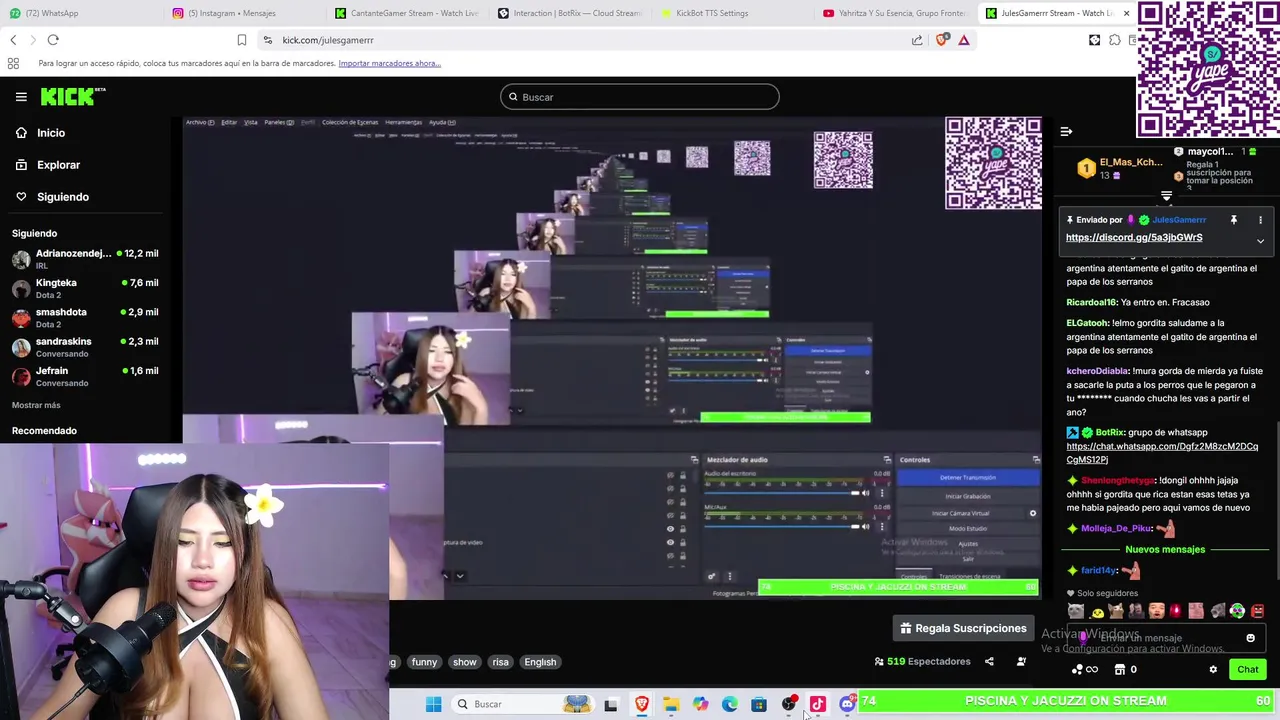Reload the kick.com page
1280x720 pixels.
pyautogui.click(x=53, y=40)
